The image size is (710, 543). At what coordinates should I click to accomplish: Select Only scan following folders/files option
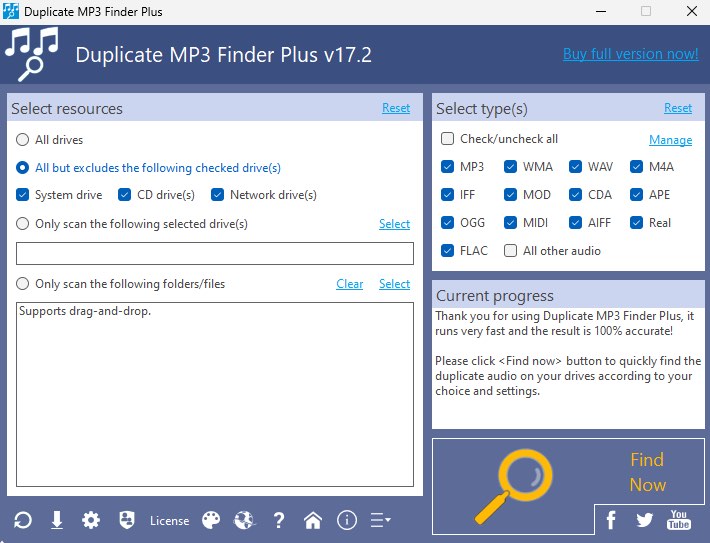tap(22, 284)
